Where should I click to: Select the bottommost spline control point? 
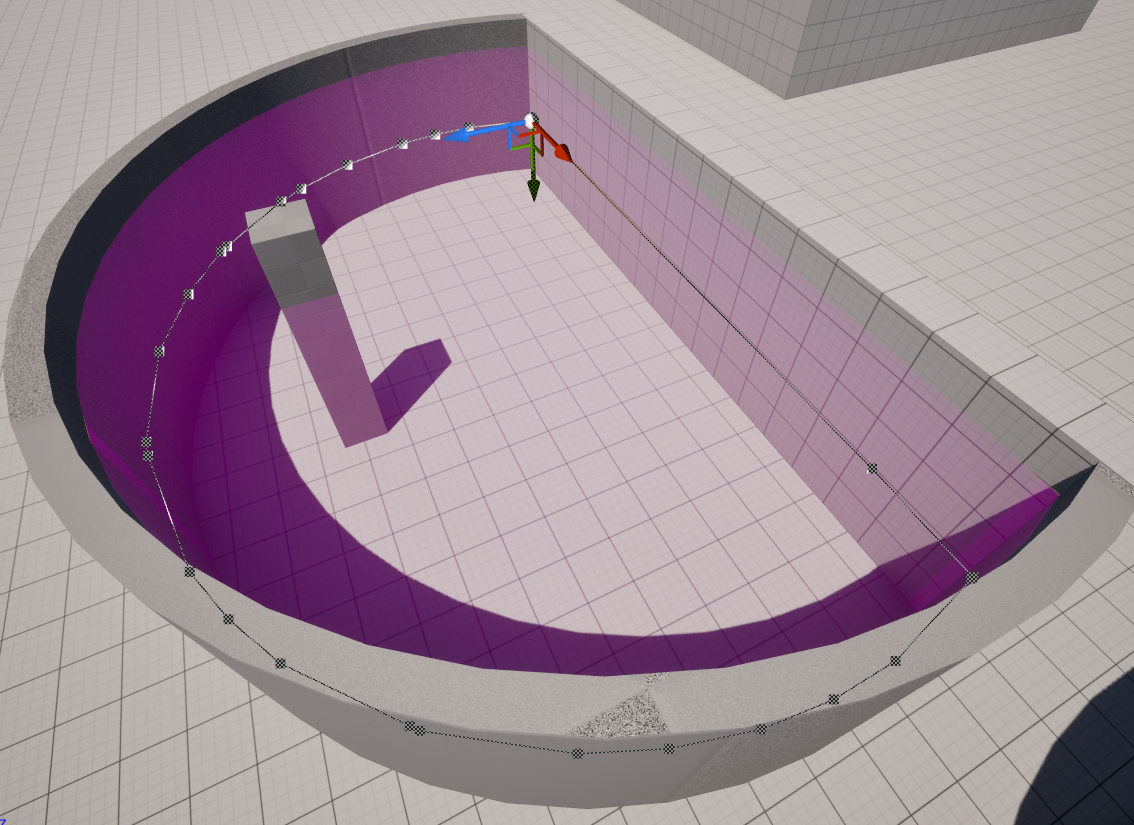(x=579, y=755)
